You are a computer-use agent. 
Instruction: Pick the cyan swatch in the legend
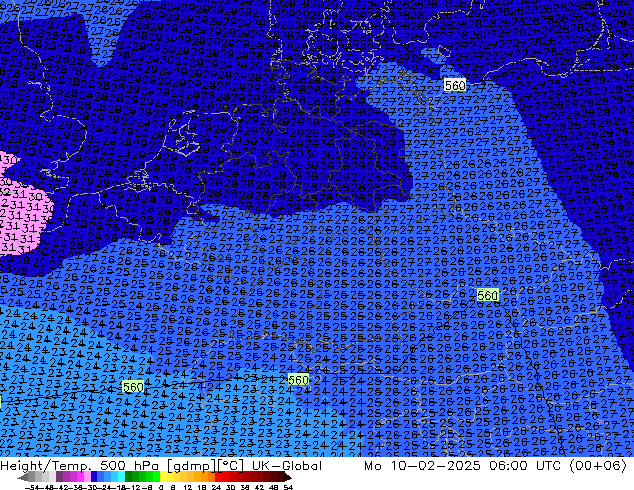121,476
